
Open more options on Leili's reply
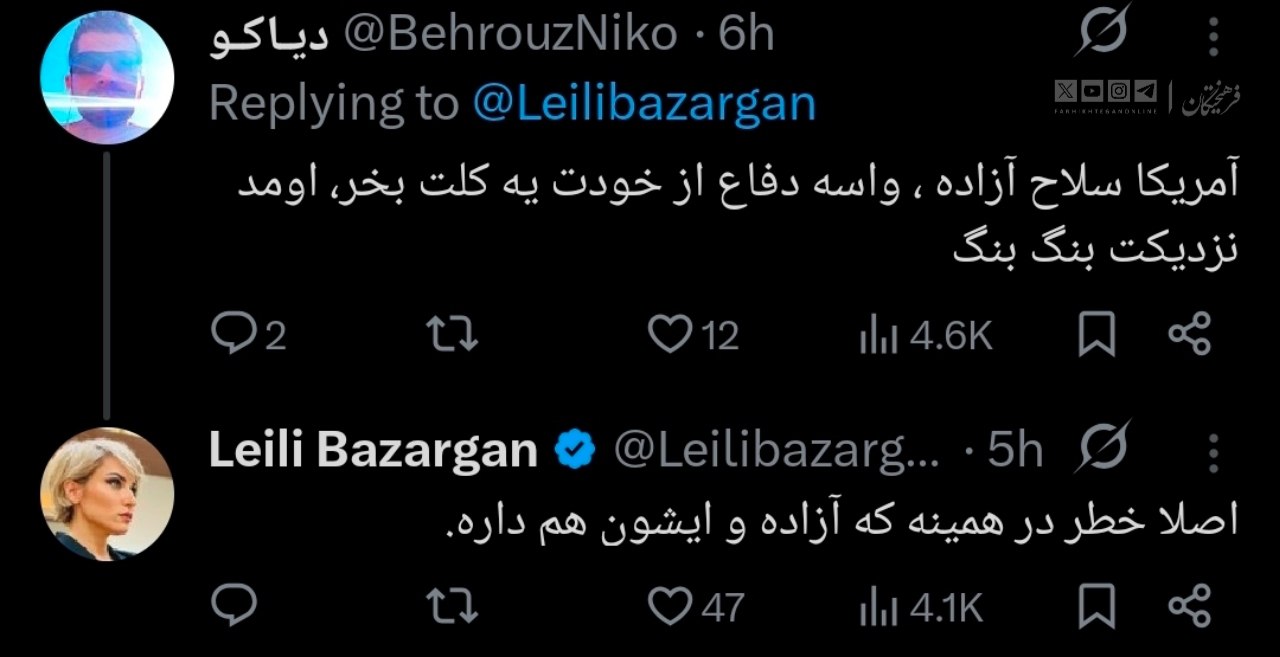pos(1213,453)
